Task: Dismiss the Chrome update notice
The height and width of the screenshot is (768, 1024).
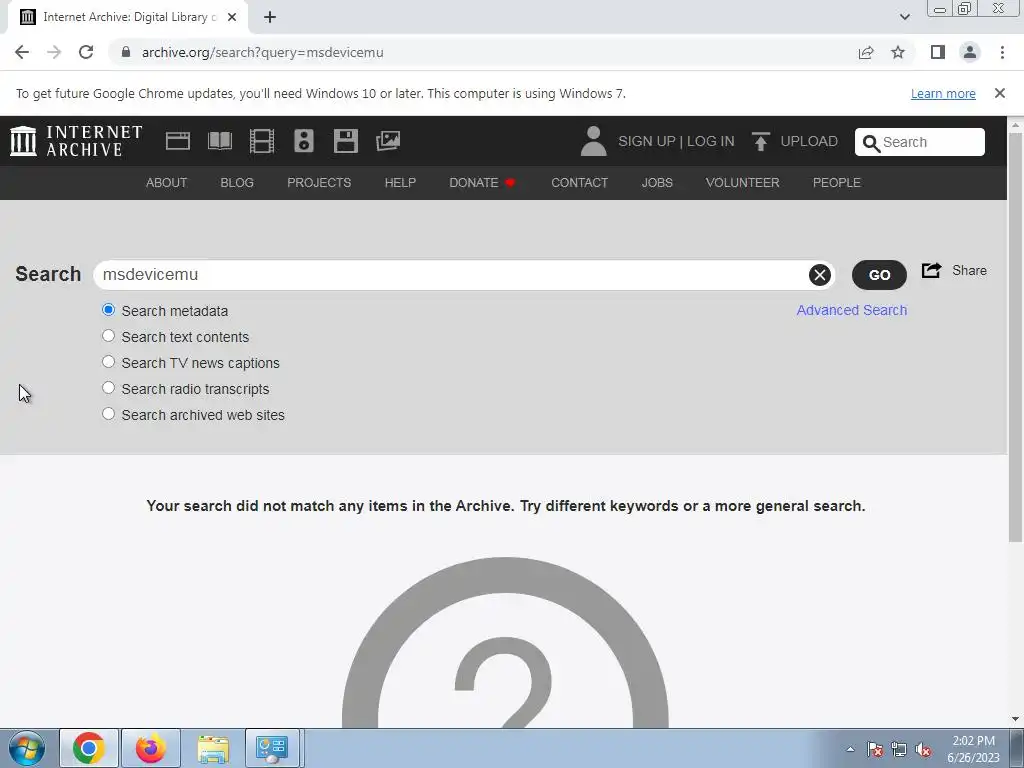Action: tap(1000, 93)
